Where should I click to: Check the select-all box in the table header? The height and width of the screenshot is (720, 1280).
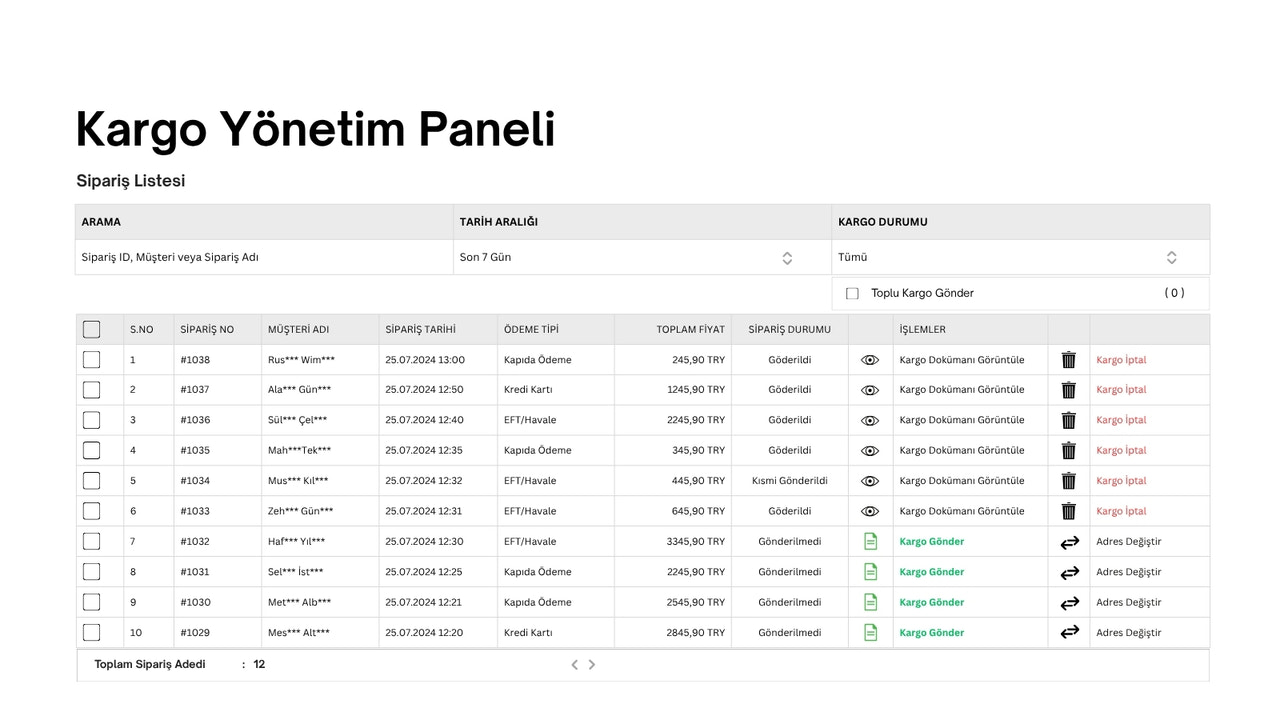pyautogui.click(x=92, y=329)
